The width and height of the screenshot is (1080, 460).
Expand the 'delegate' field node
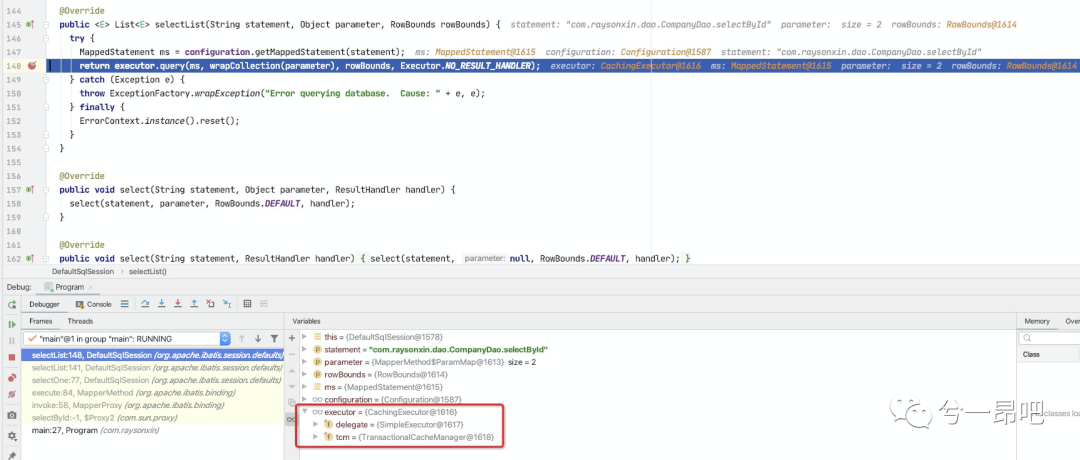click(316, 424)
